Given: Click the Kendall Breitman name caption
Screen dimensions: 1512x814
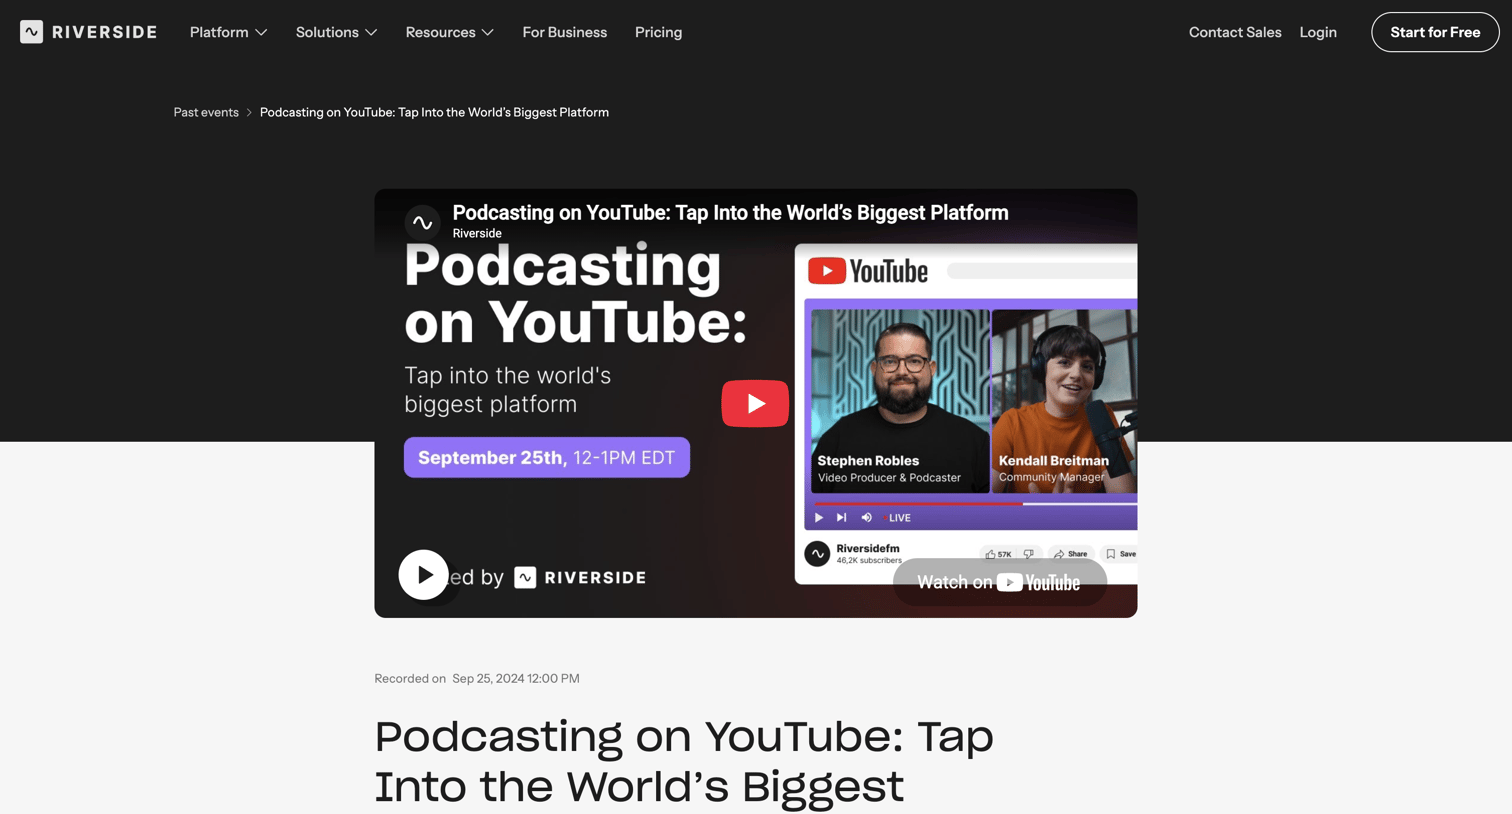Looking at the screenshot, I should click(1054, 461).
